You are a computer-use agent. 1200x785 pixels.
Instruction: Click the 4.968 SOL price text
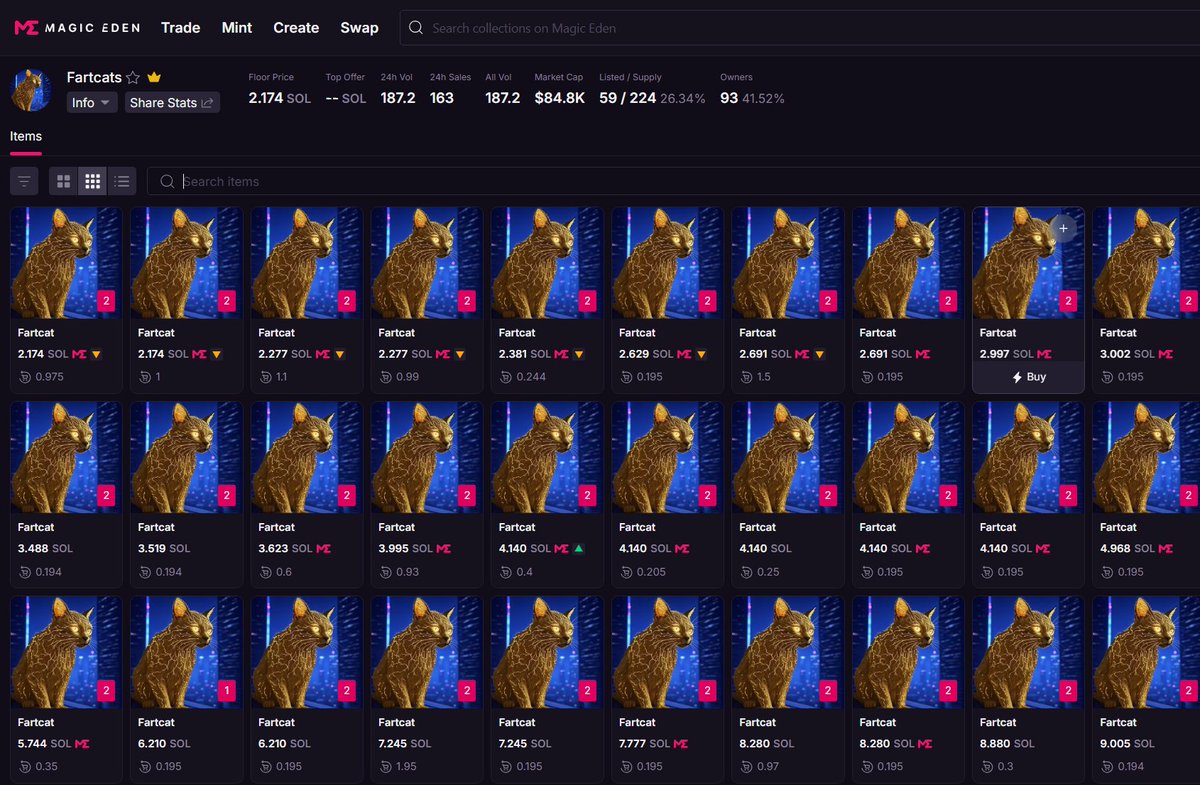[x=1126, y=548]
